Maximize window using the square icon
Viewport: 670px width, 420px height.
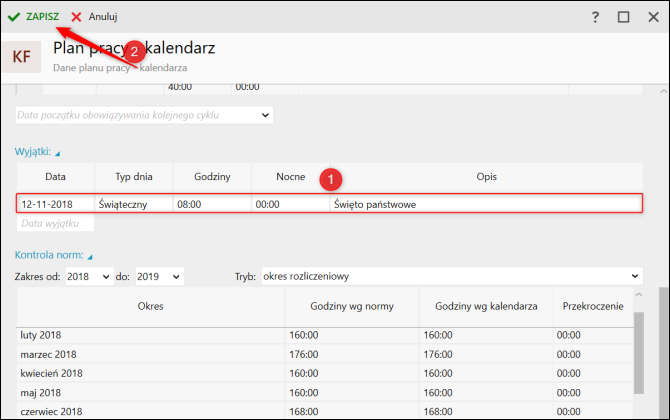point(623,17)
